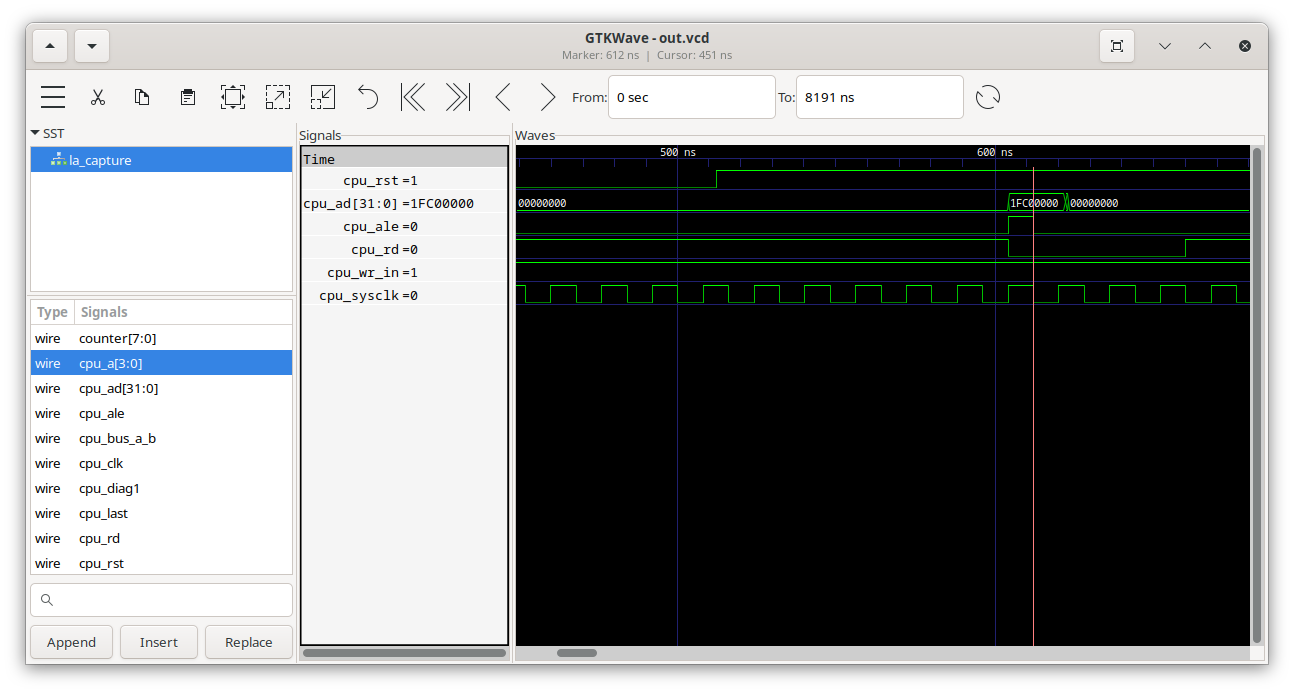This screenshot has height=693, width=1294.
Task: Find previous edge with left arrow
Action: click(x=503, y=97)
